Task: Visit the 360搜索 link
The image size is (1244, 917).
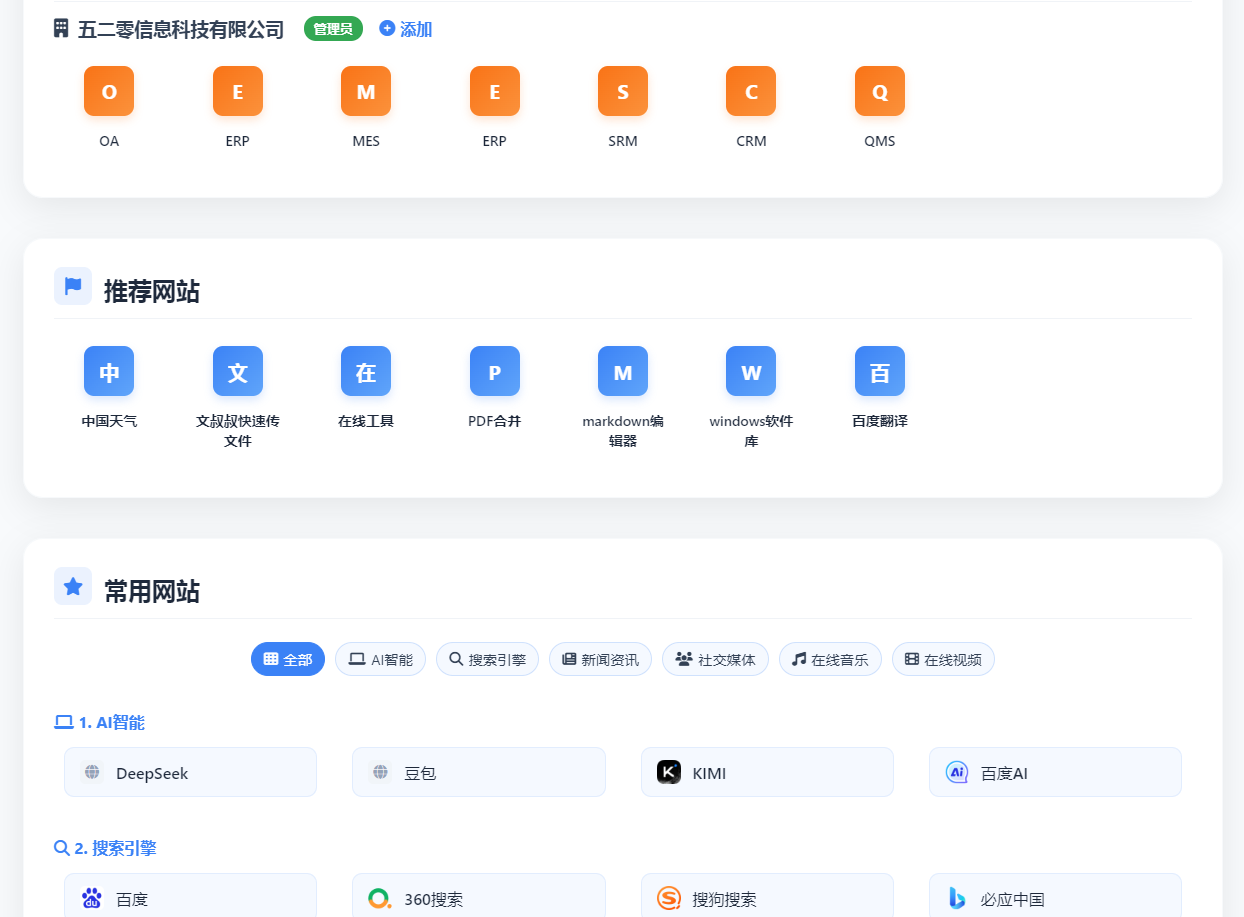Action: click(x=478, y=899)
